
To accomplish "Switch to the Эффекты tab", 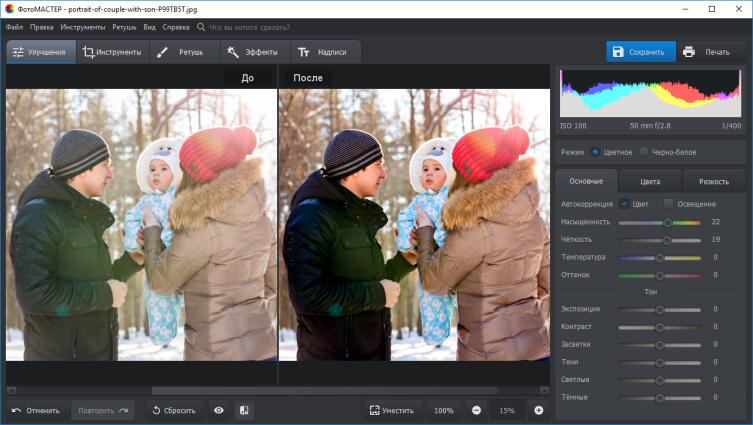I will tap(253, 52).
